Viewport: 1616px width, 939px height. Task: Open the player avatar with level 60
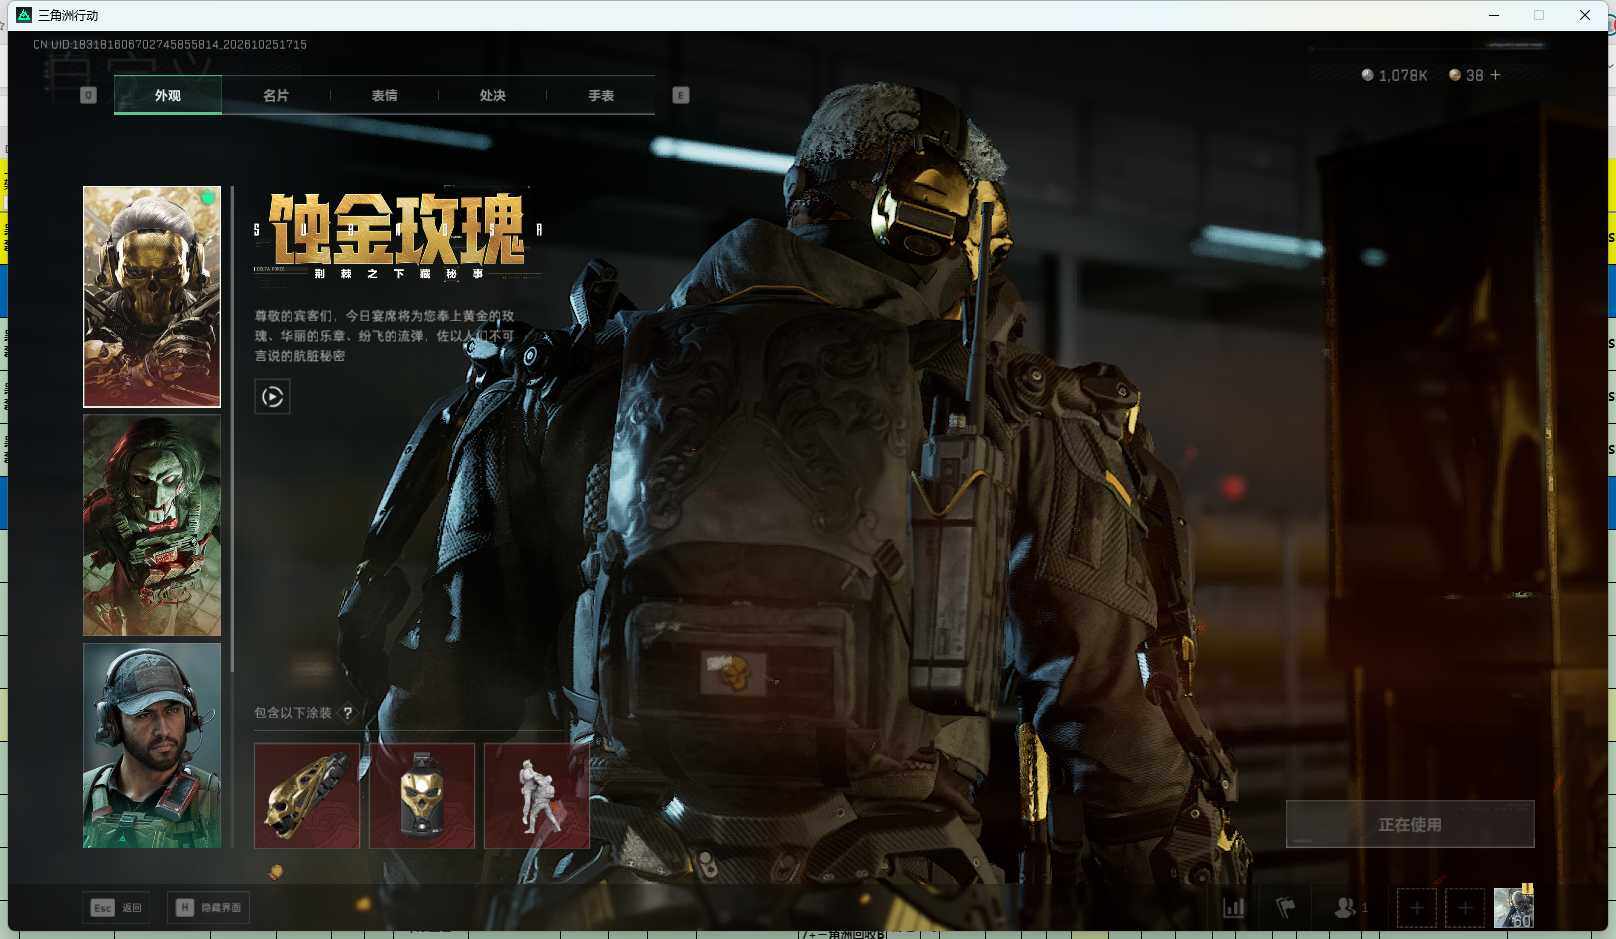[1513, 907]
